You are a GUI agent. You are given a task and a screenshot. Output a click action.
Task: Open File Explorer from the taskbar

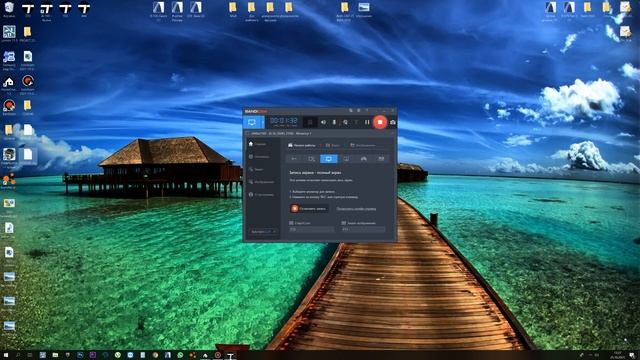tap(55, 355)
